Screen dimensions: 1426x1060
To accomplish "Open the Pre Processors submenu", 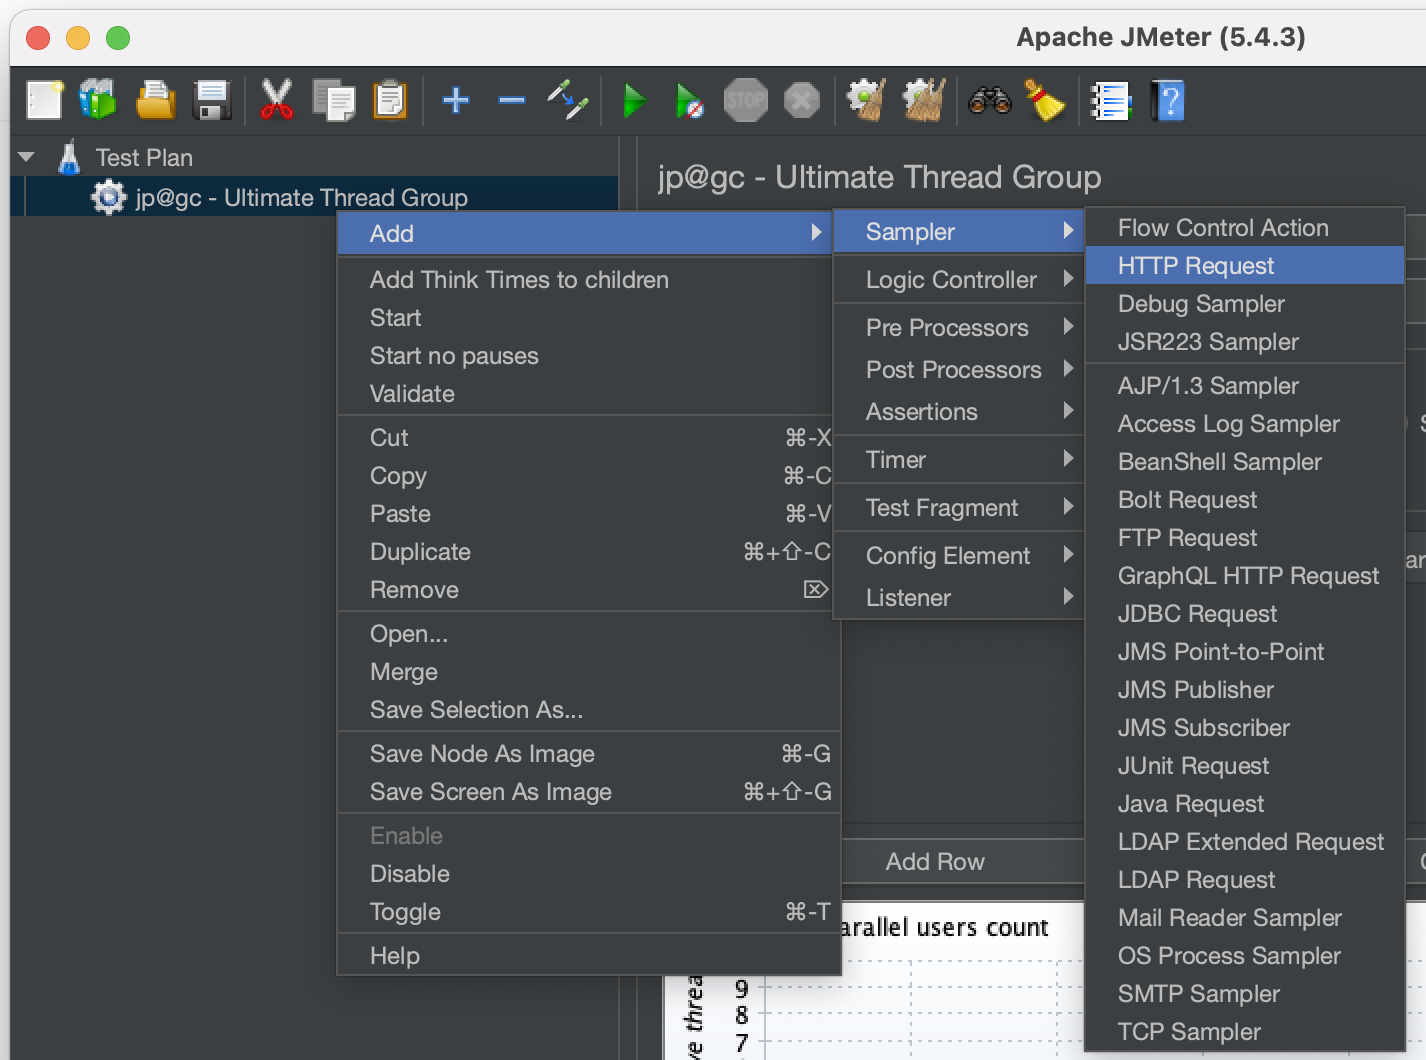I will (x=959, y=328).
